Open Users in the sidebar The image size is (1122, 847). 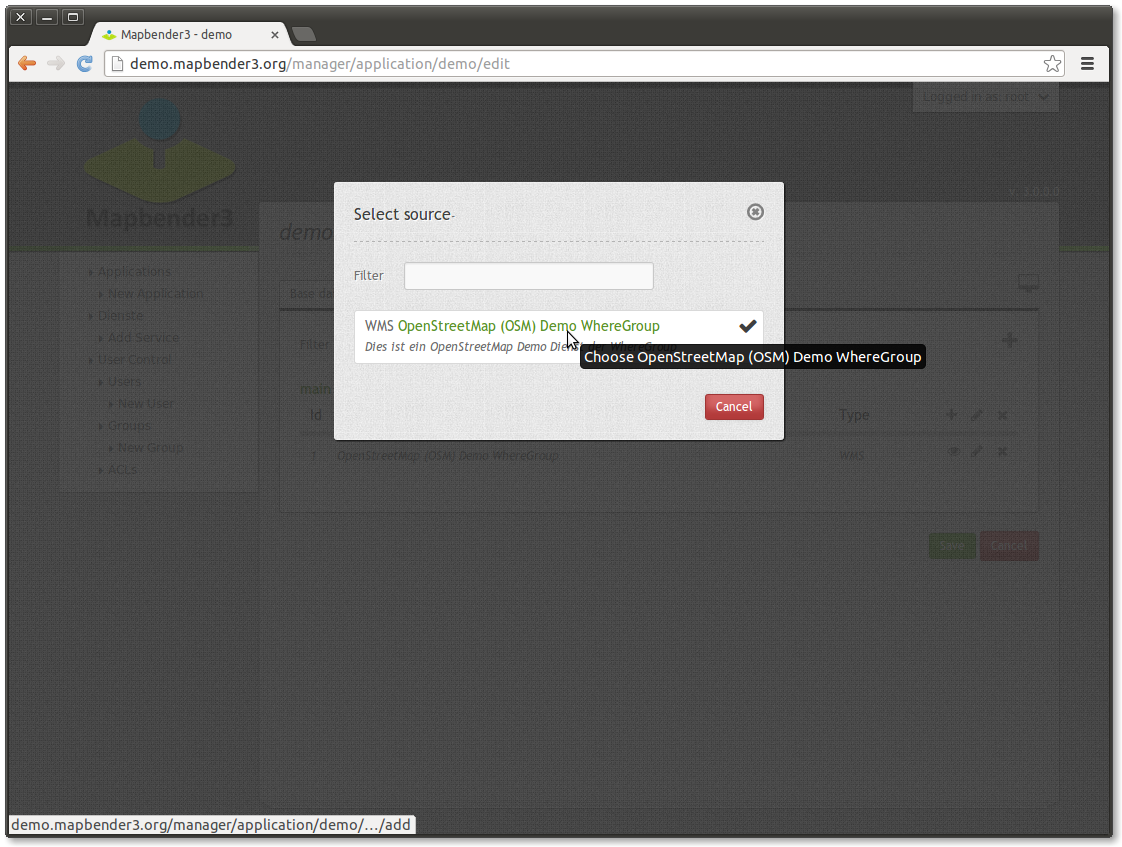pyautogui.click(x=125, y=381)
